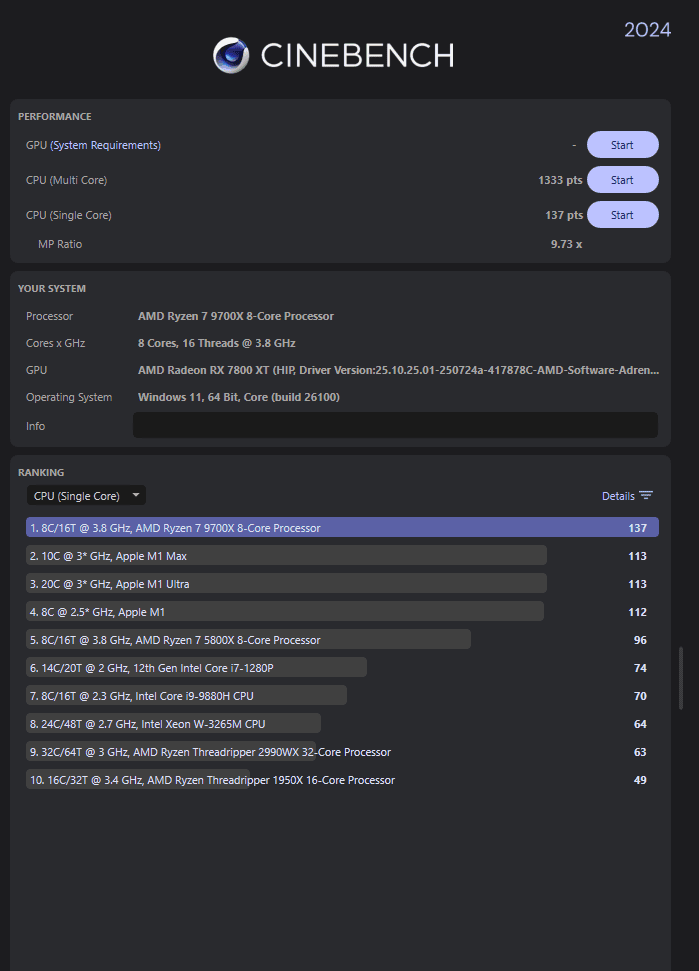Viewport: 699px width, 971px height.
Task: Click the Details filter icon
Action: coord(646,495)
